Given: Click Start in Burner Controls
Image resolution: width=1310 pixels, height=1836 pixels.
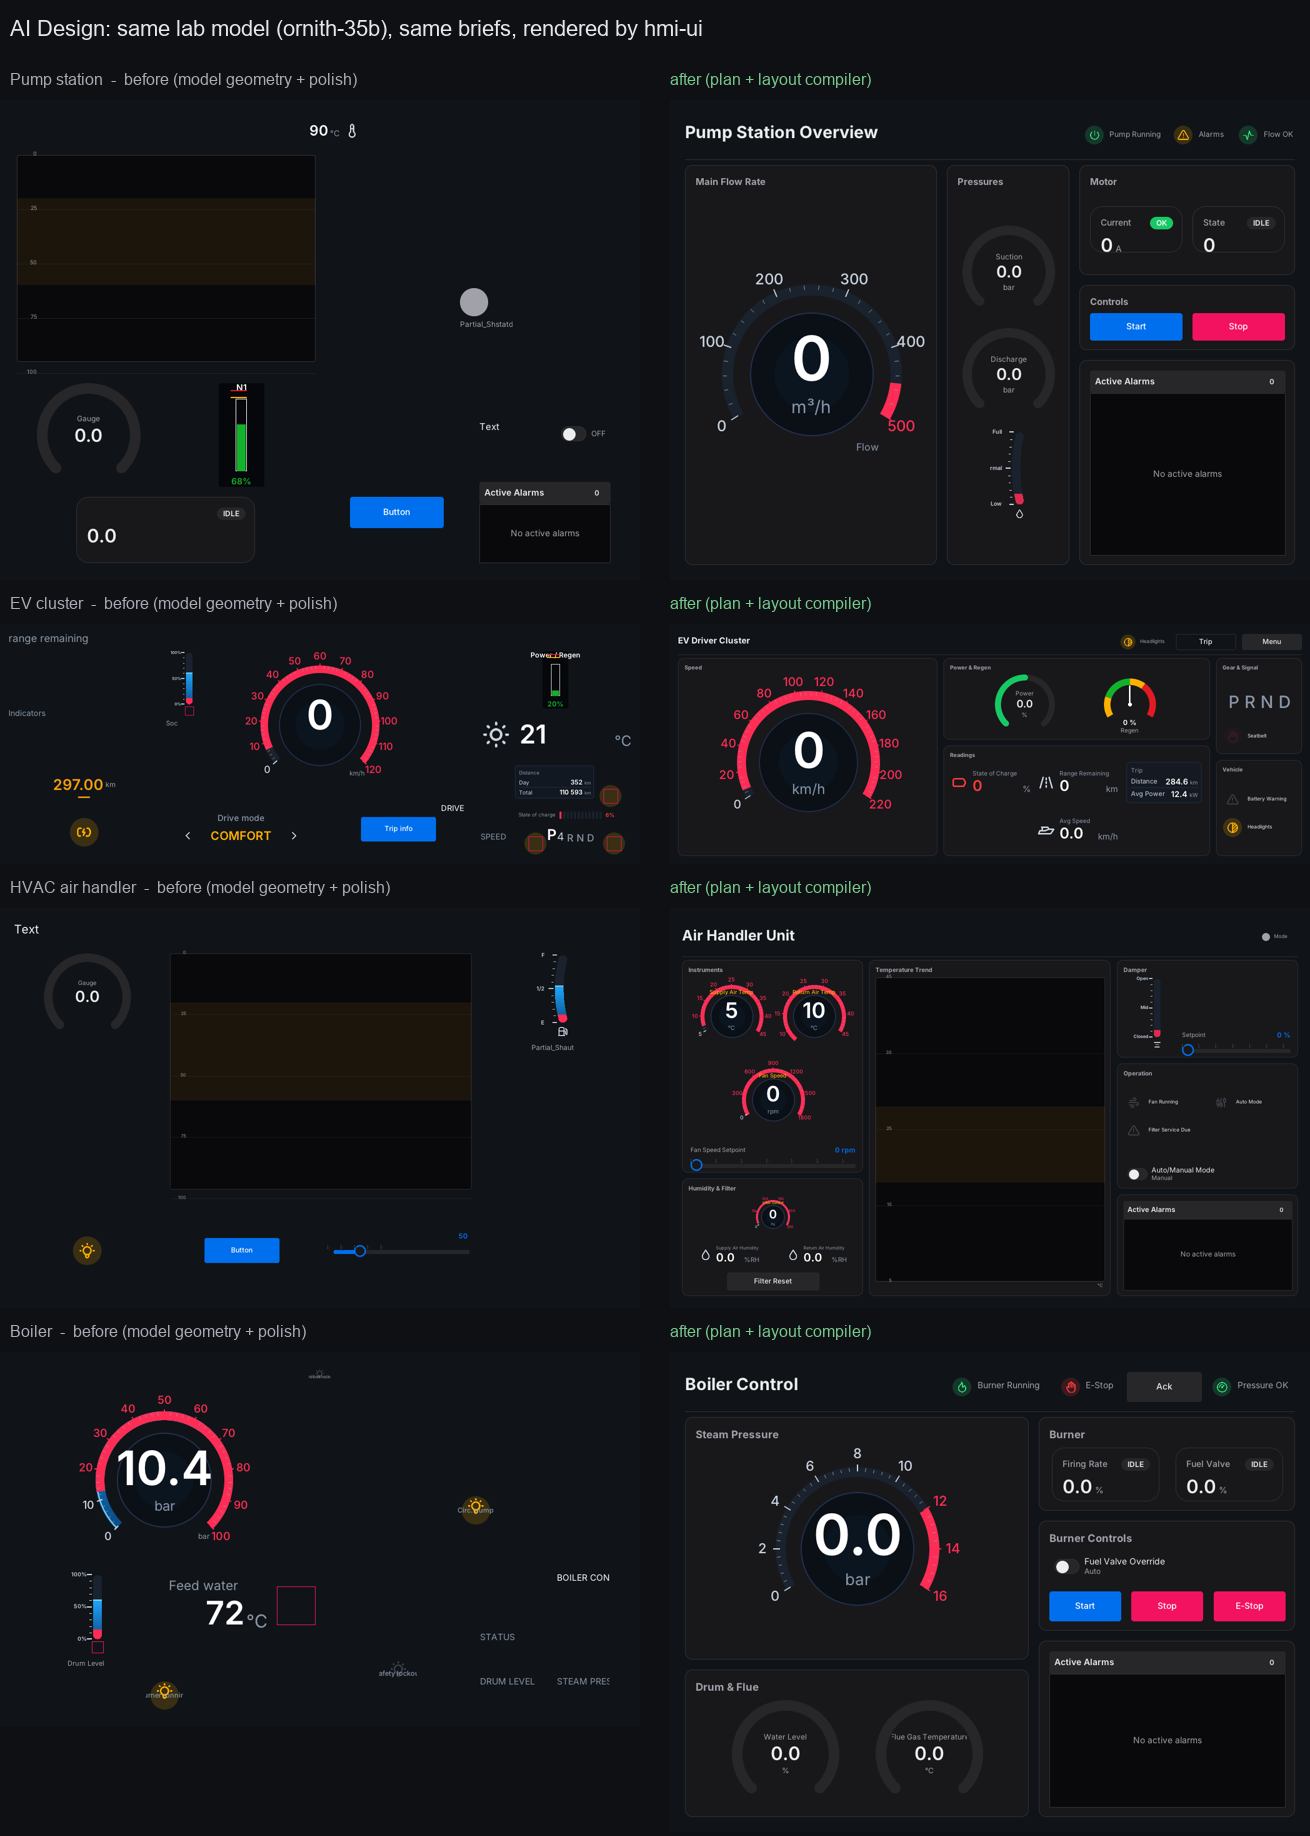Looking at the screenshot, I should (1085, 1606).
